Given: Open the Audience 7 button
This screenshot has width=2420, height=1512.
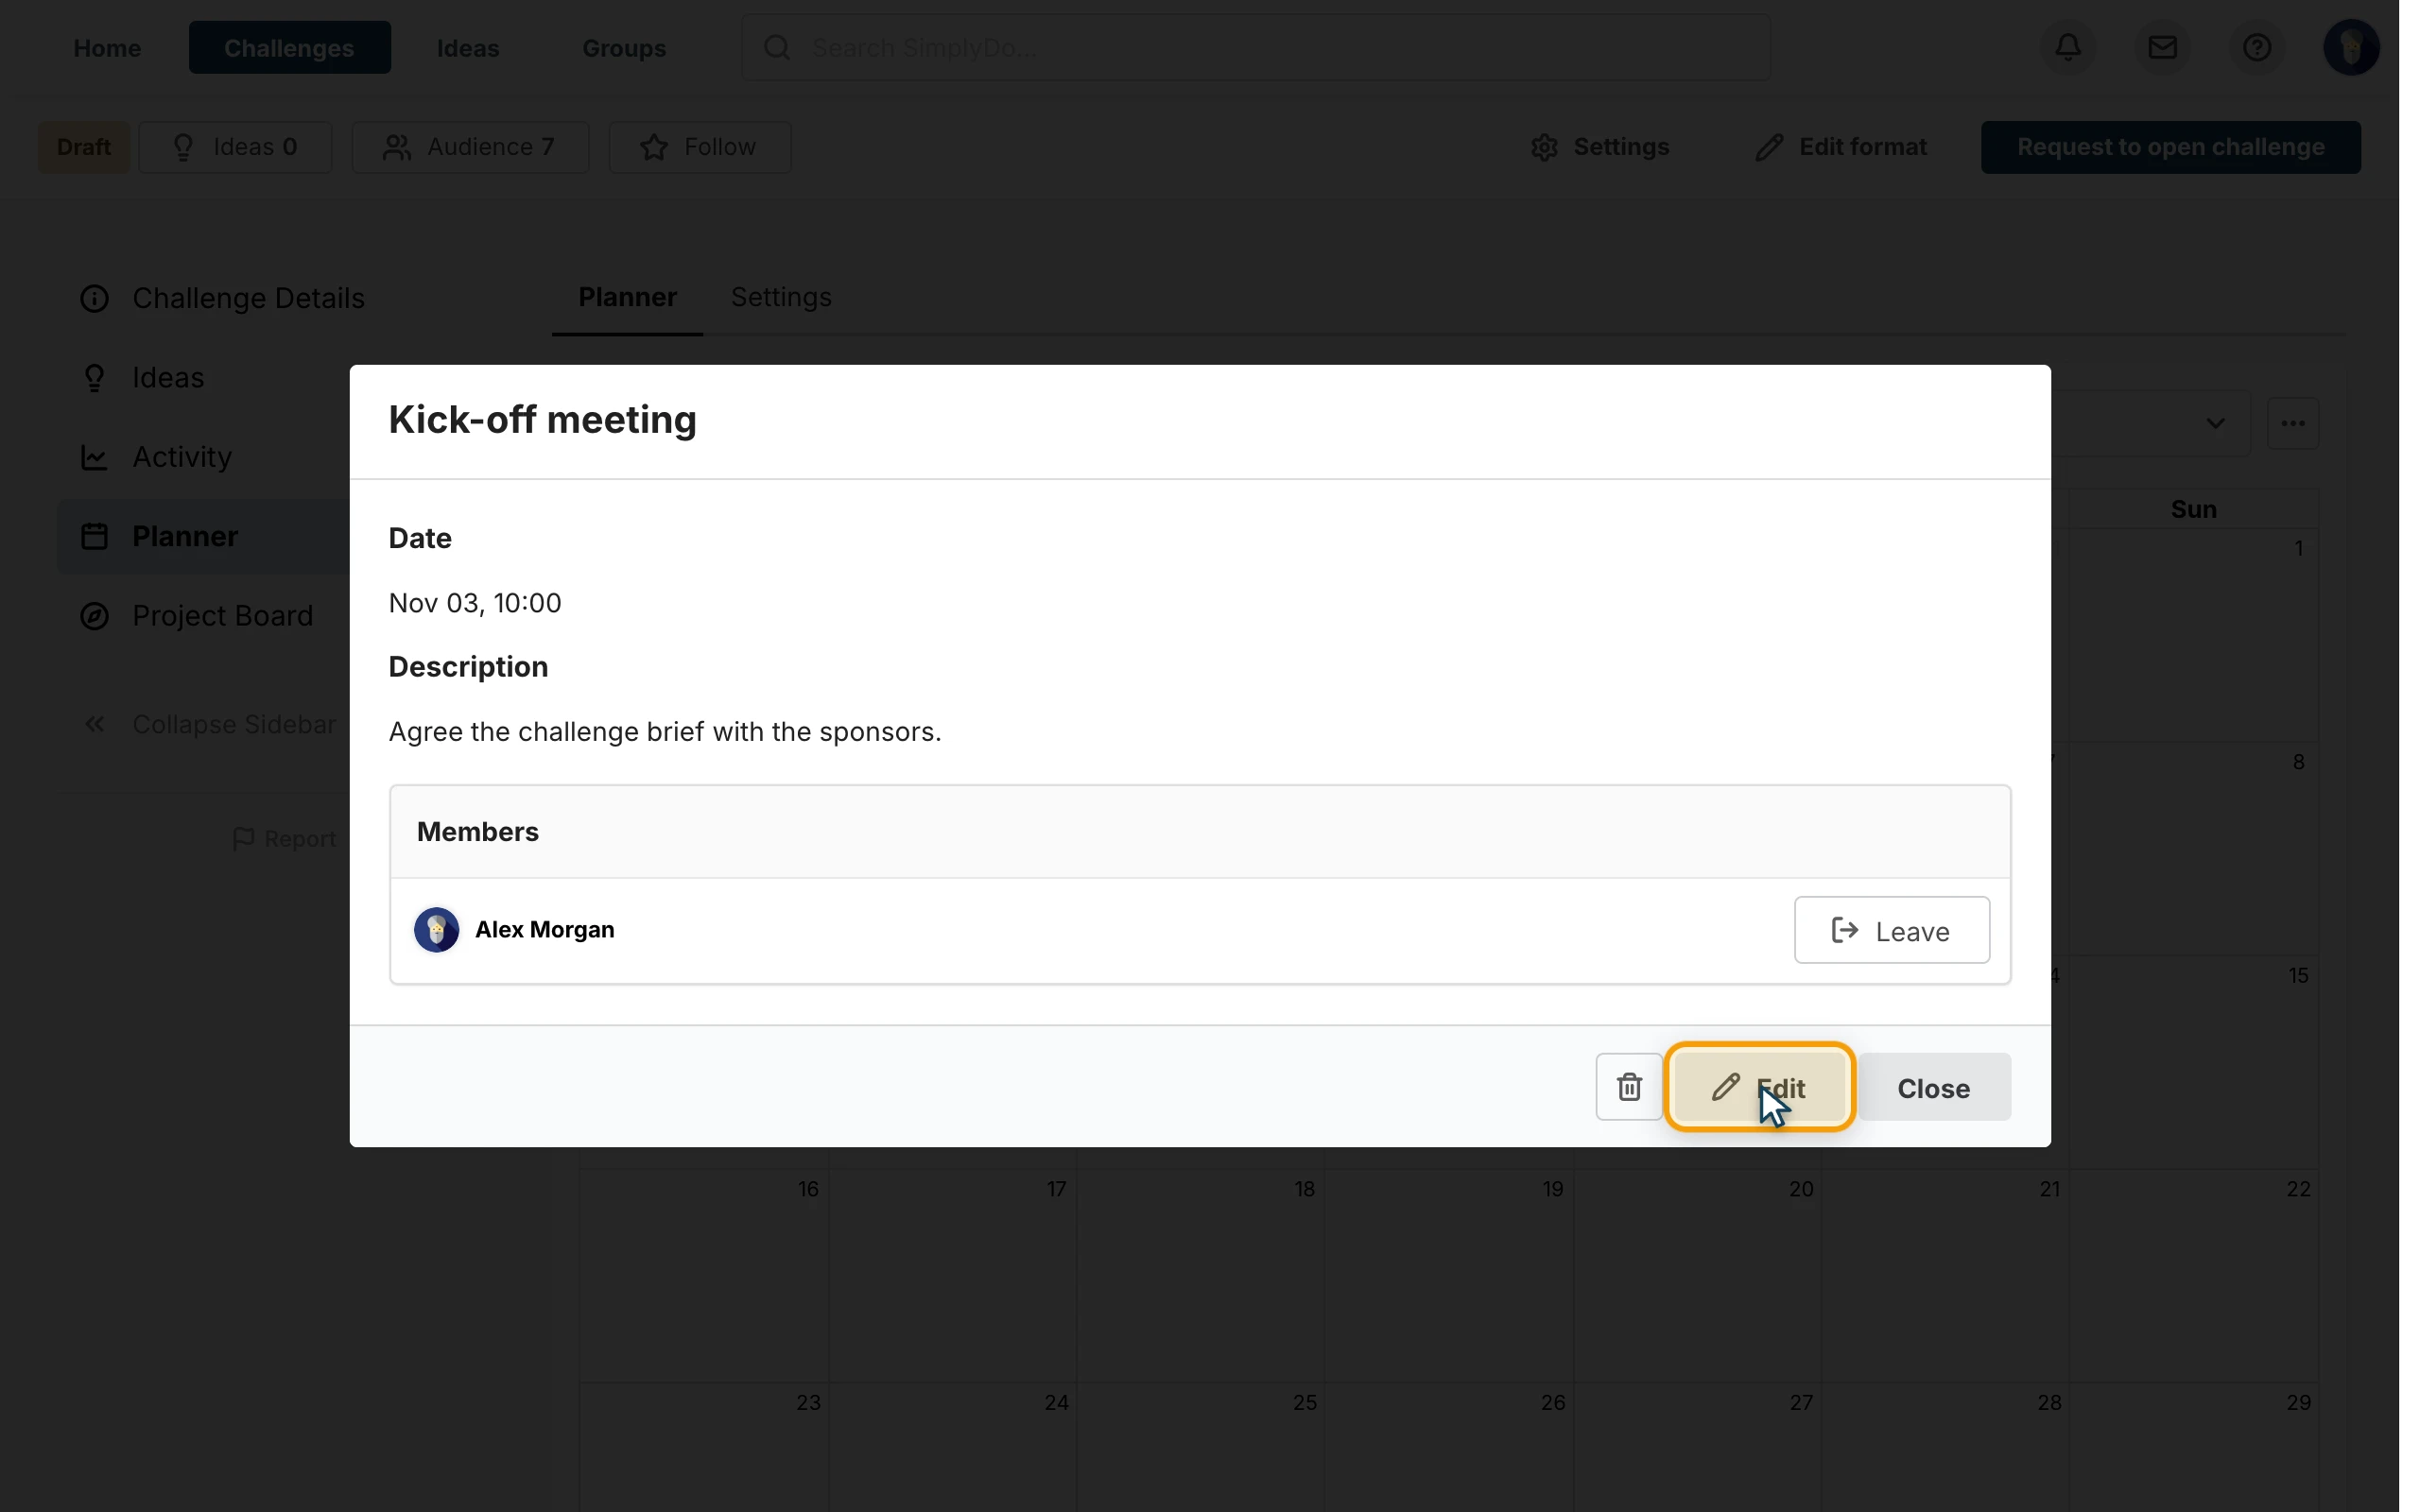Looking at the screenshot, I should [470, 147].
